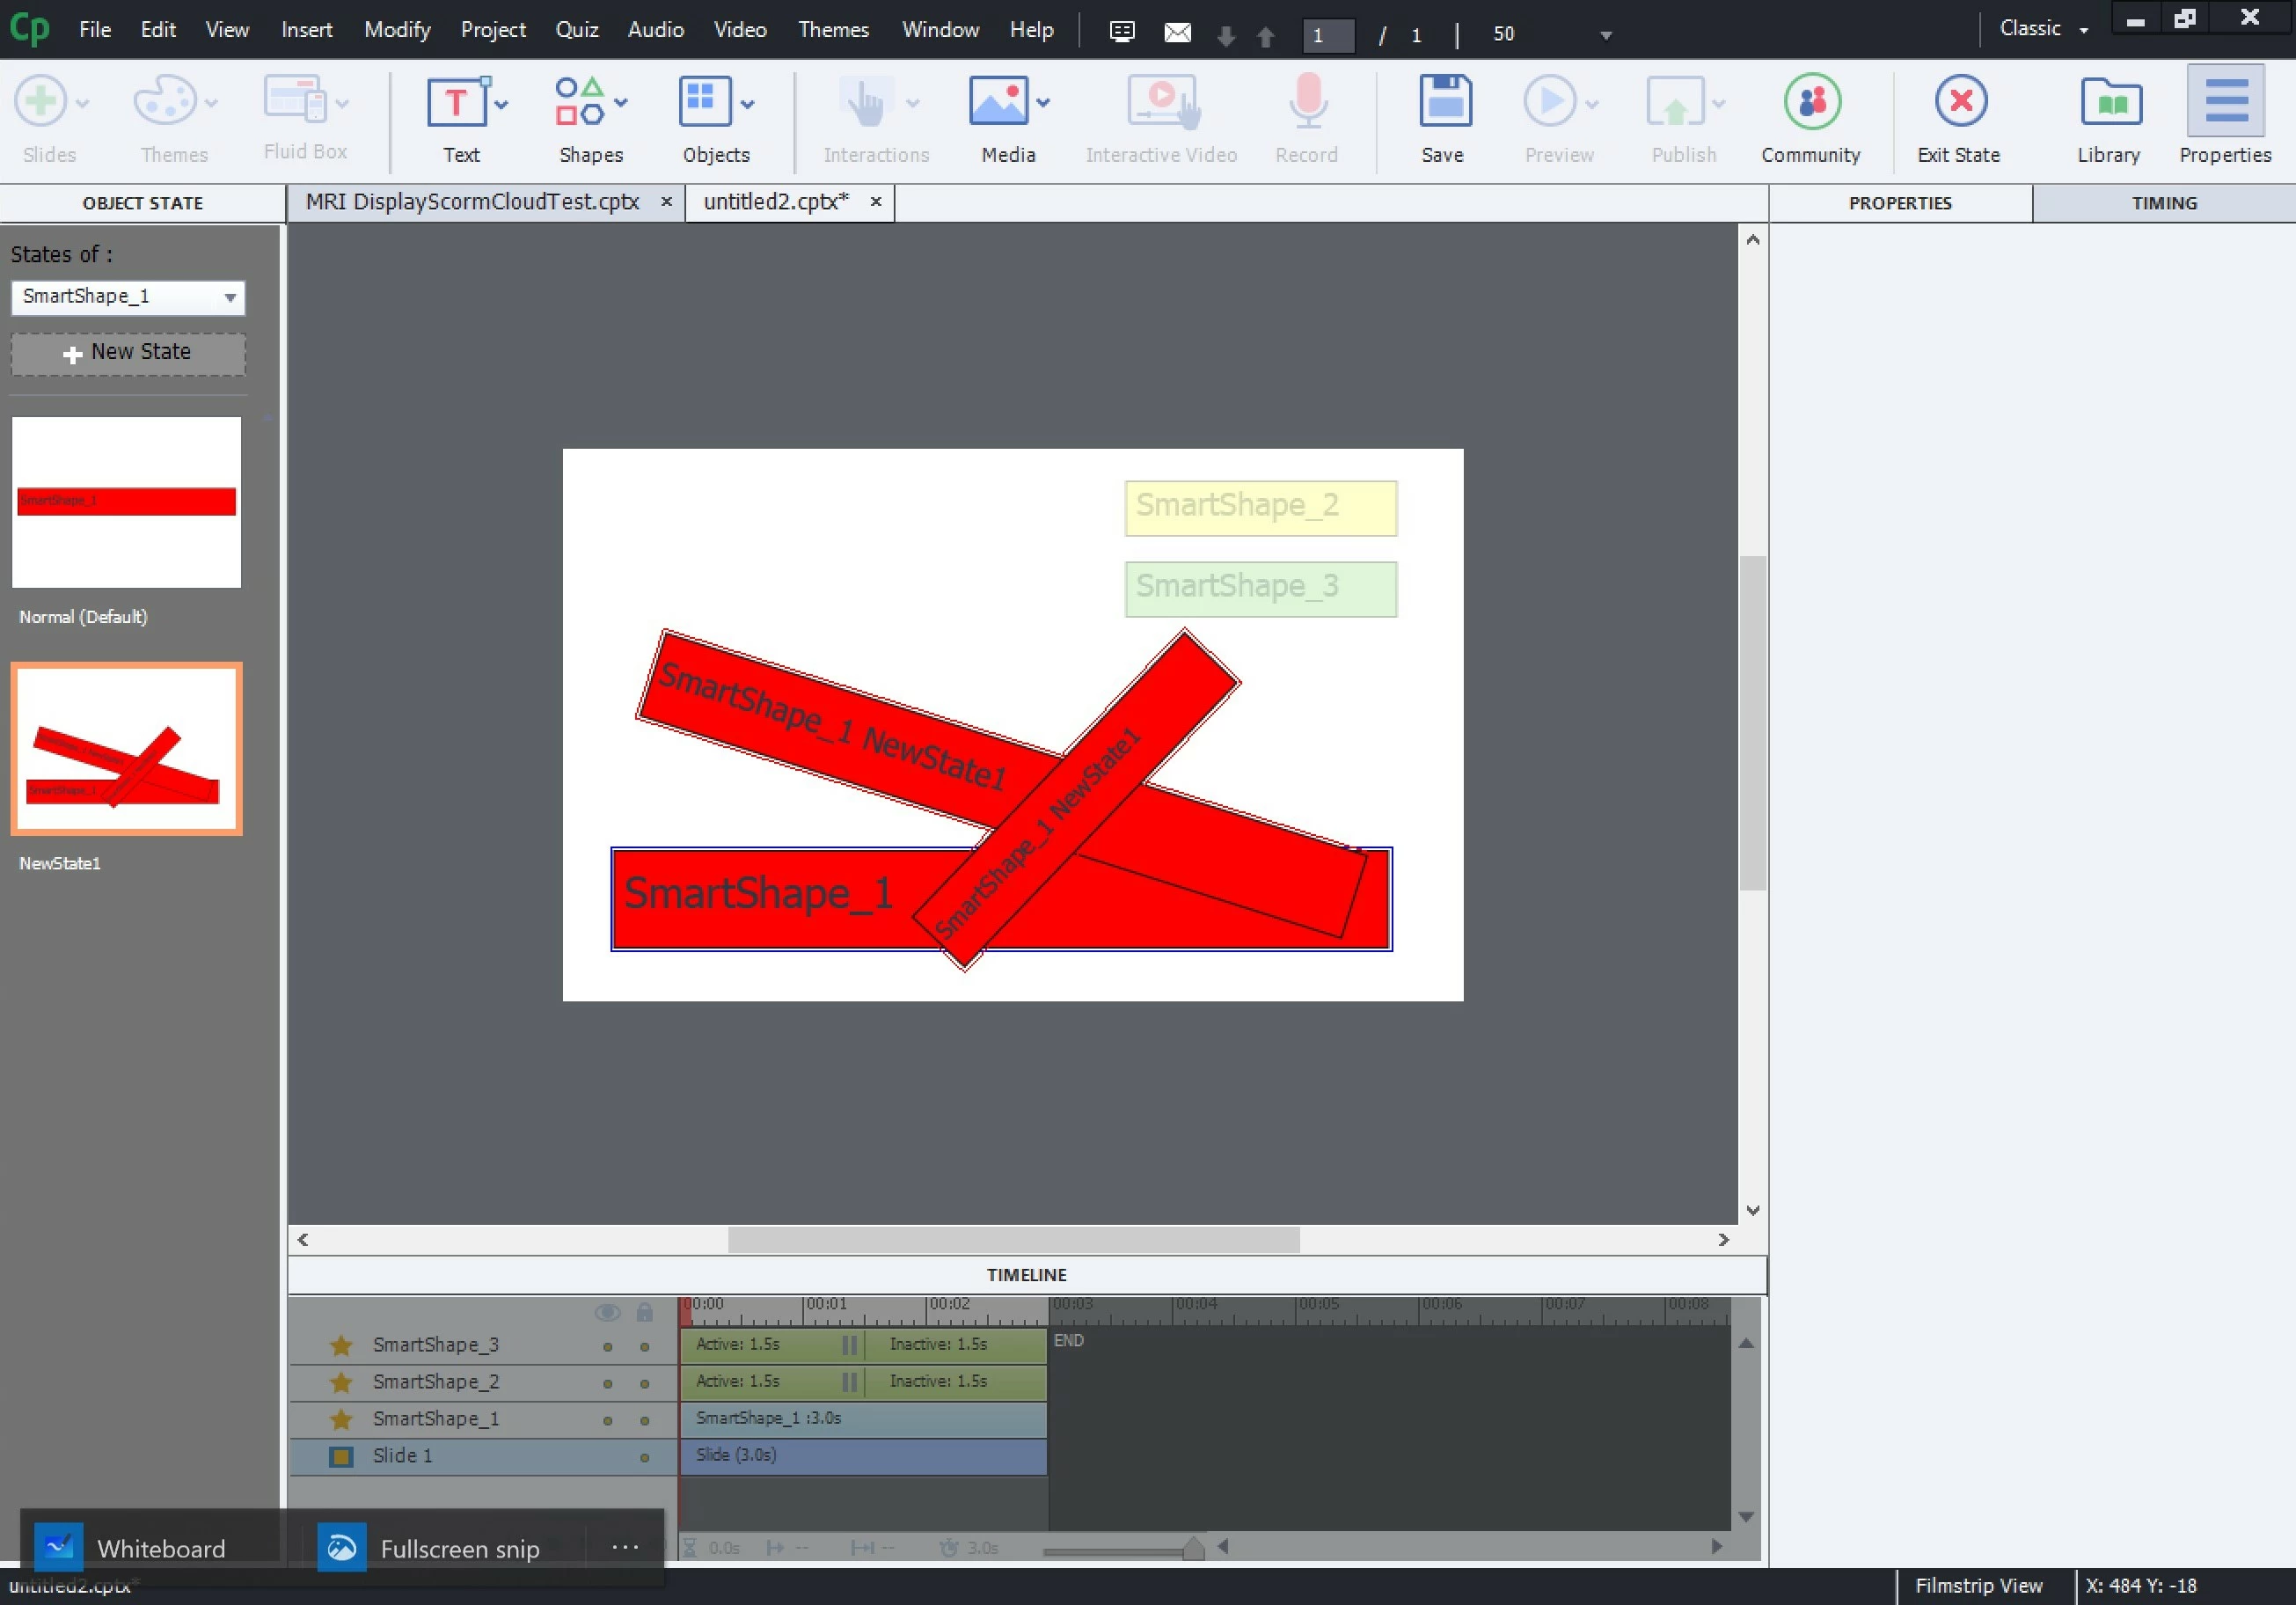Click the Exit State icon

[x=1959, y=101]
